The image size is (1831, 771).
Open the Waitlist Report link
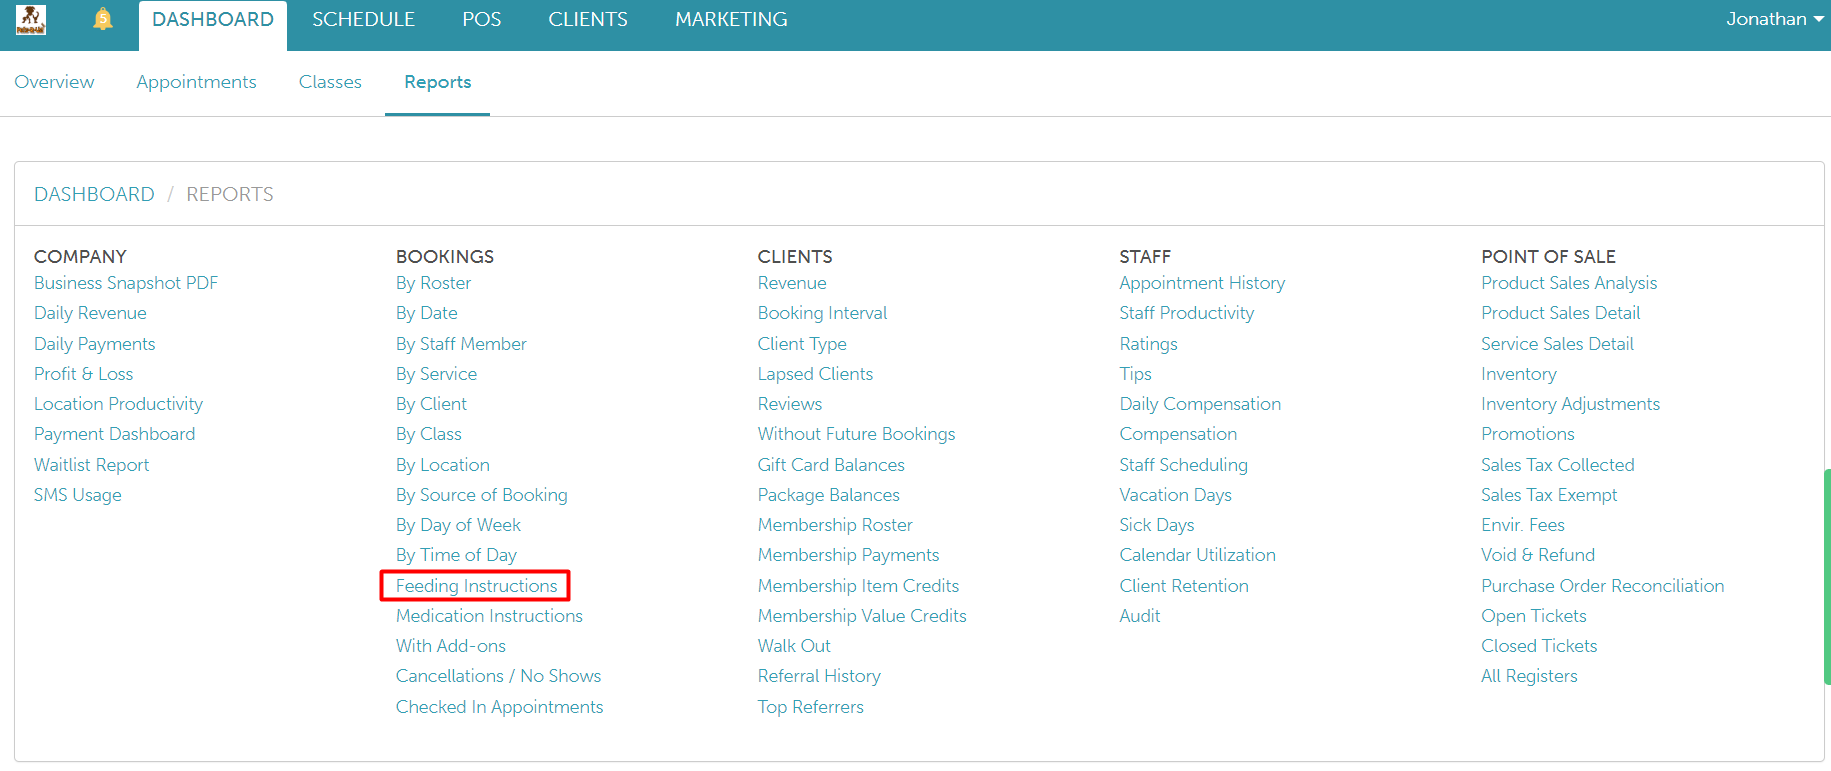[x=91, y=465]
